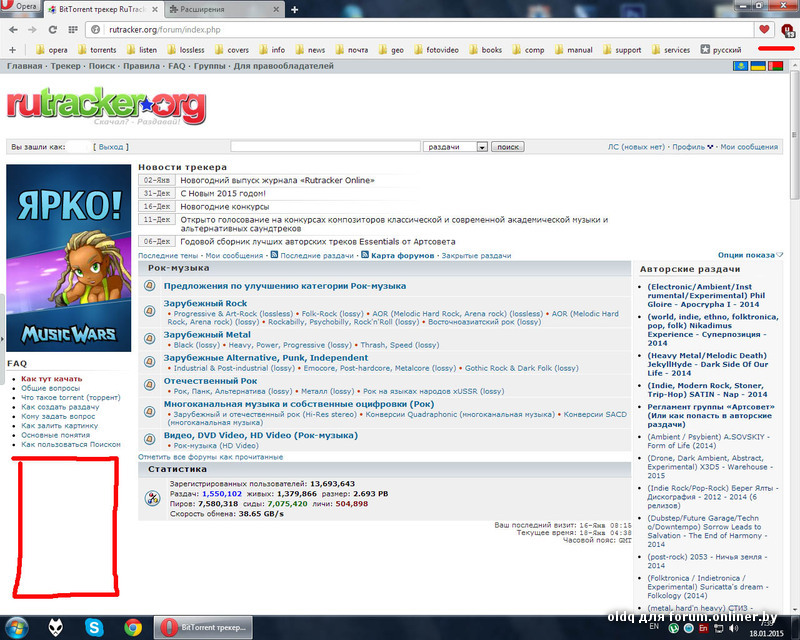The width and height of the screenshot is (800, 640).
Task: Open Главная in top navigation
Action: tap(24, 66)
